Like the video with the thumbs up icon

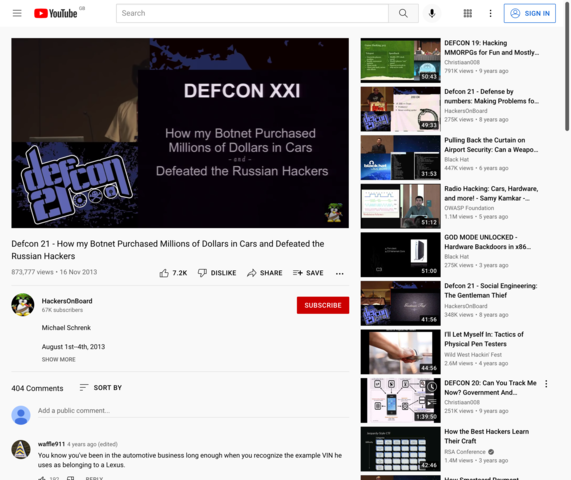[173, 273]
